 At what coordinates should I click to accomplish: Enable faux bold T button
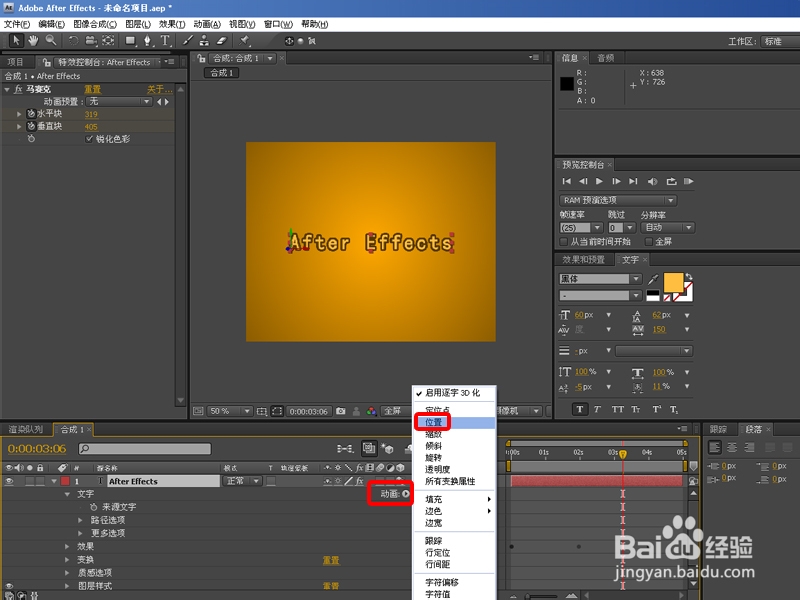580,409
